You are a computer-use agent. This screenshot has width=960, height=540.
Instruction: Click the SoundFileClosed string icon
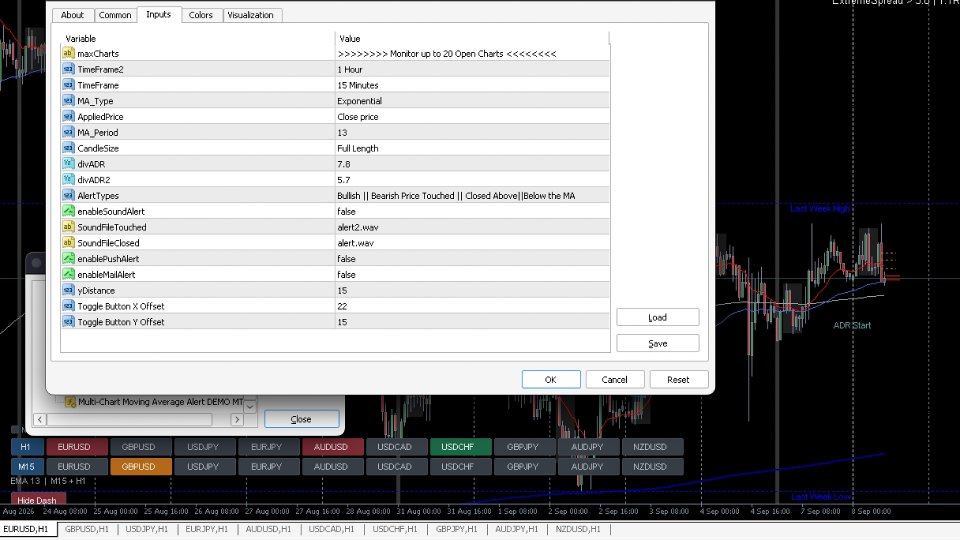(x=68, y=242)
